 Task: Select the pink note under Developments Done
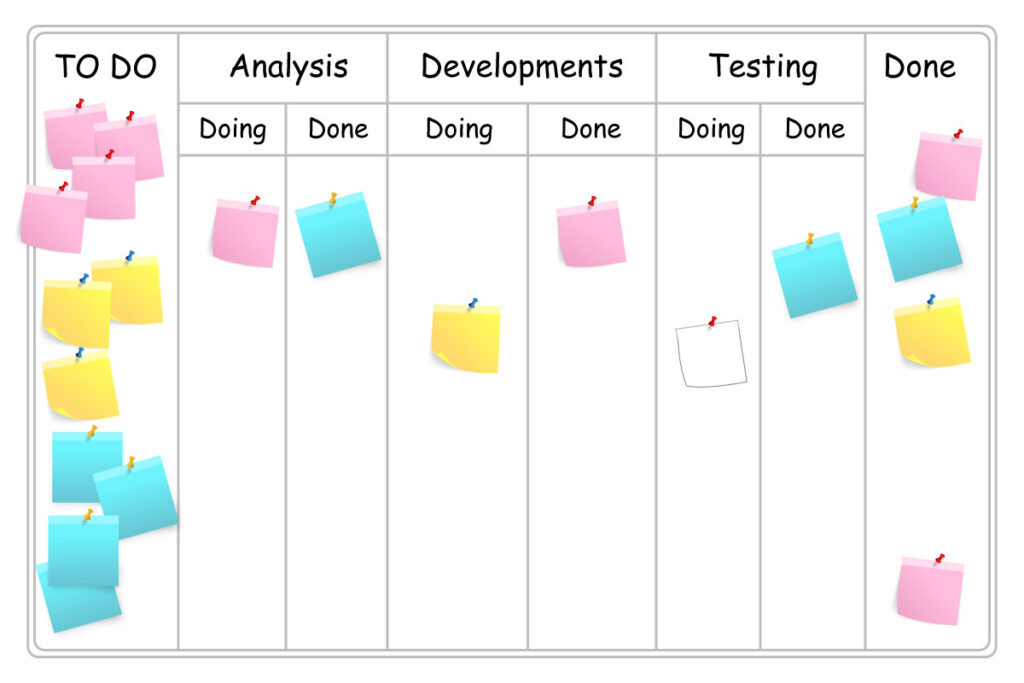pos(591,234)
